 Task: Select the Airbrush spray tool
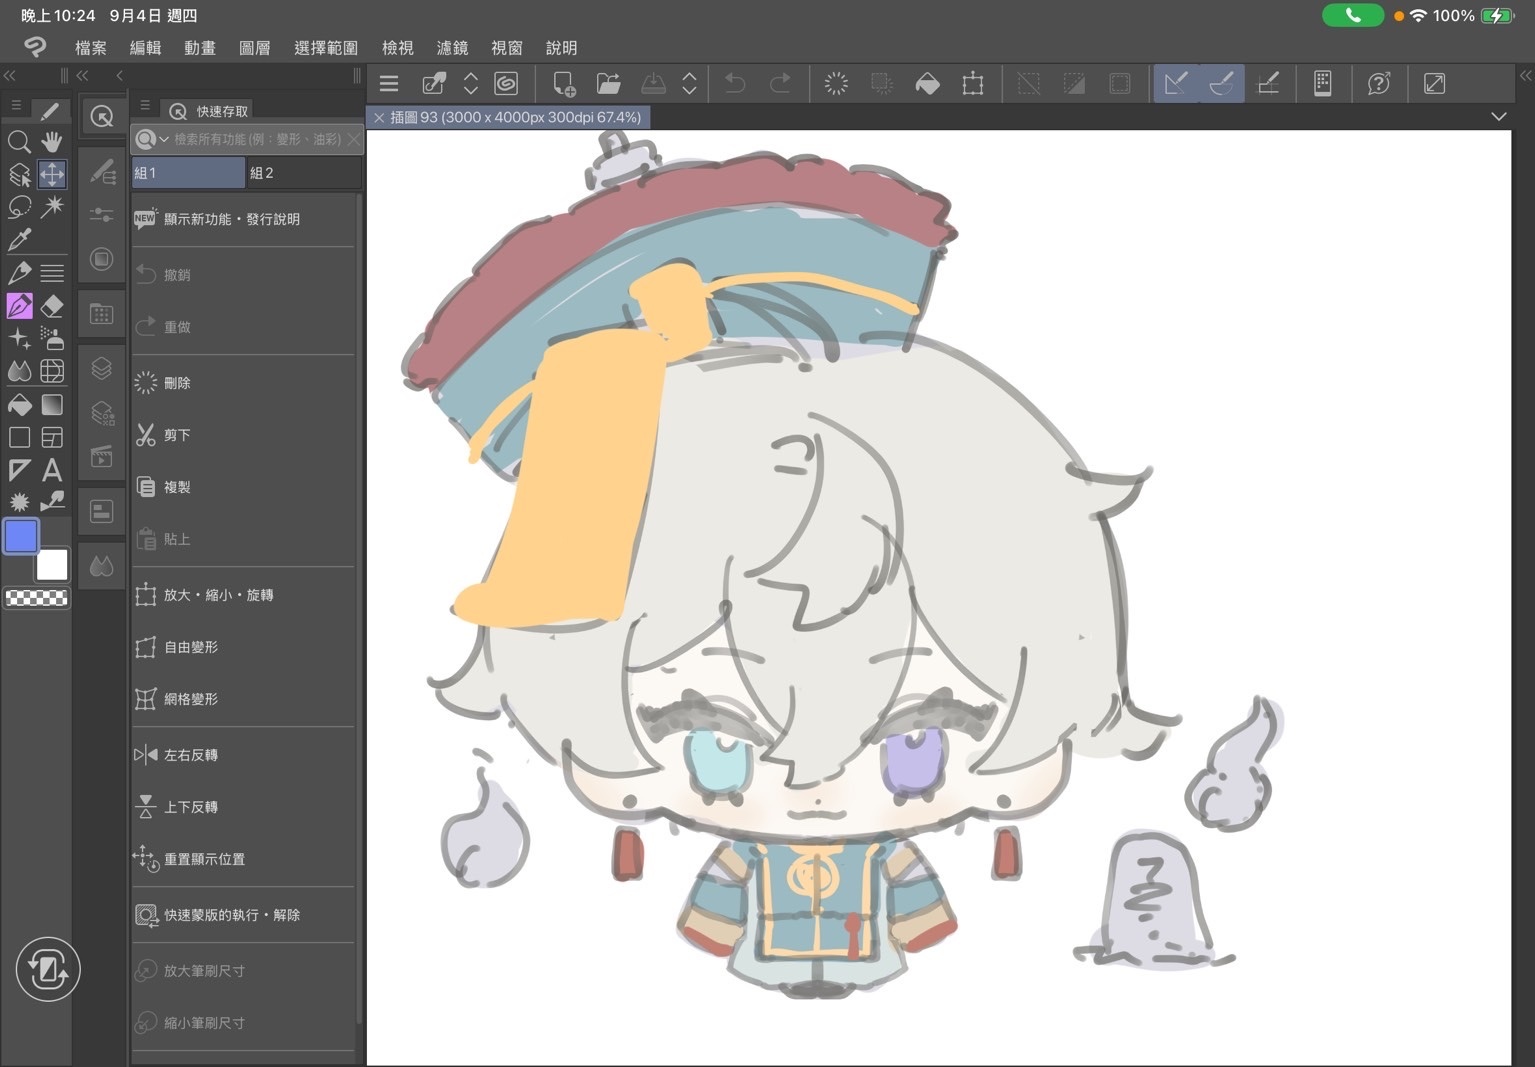(52, 339)
